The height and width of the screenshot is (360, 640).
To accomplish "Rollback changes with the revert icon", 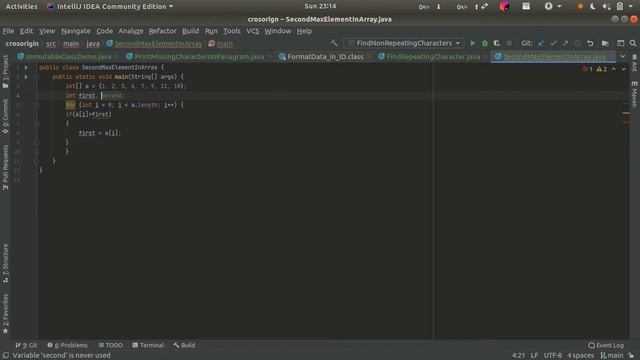I will pos(590,43).
